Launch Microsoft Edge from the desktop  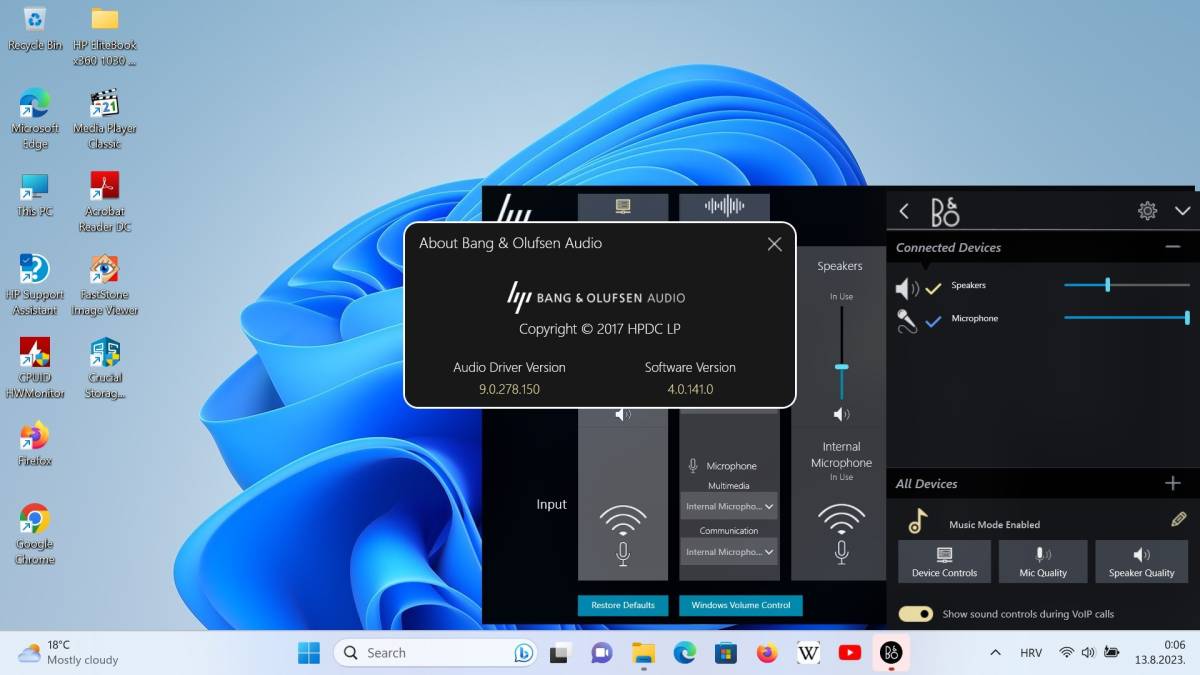35,119
